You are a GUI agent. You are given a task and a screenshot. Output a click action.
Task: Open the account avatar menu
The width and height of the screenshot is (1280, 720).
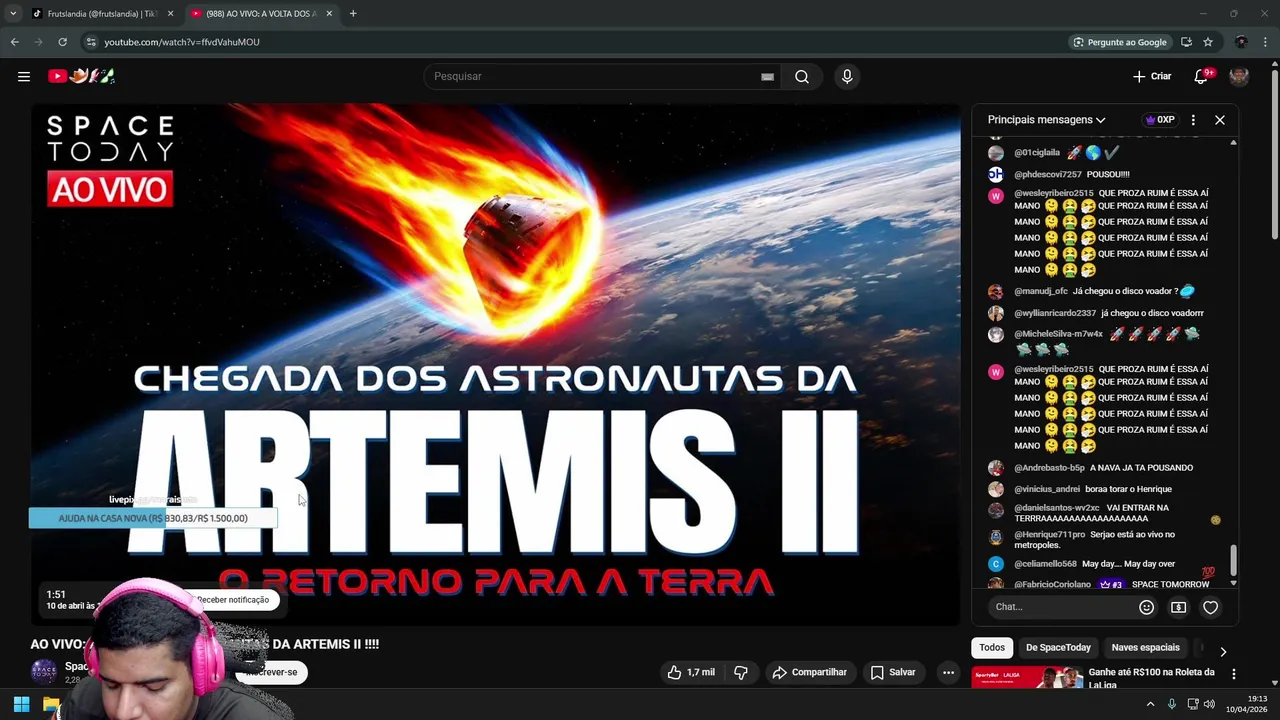[1239, 76]
